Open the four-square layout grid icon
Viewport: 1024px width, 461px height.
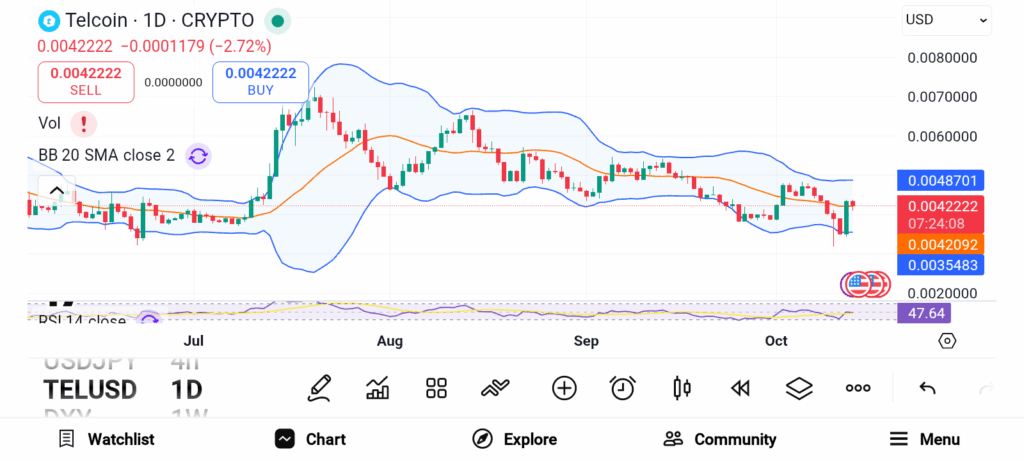coord(436,388)
